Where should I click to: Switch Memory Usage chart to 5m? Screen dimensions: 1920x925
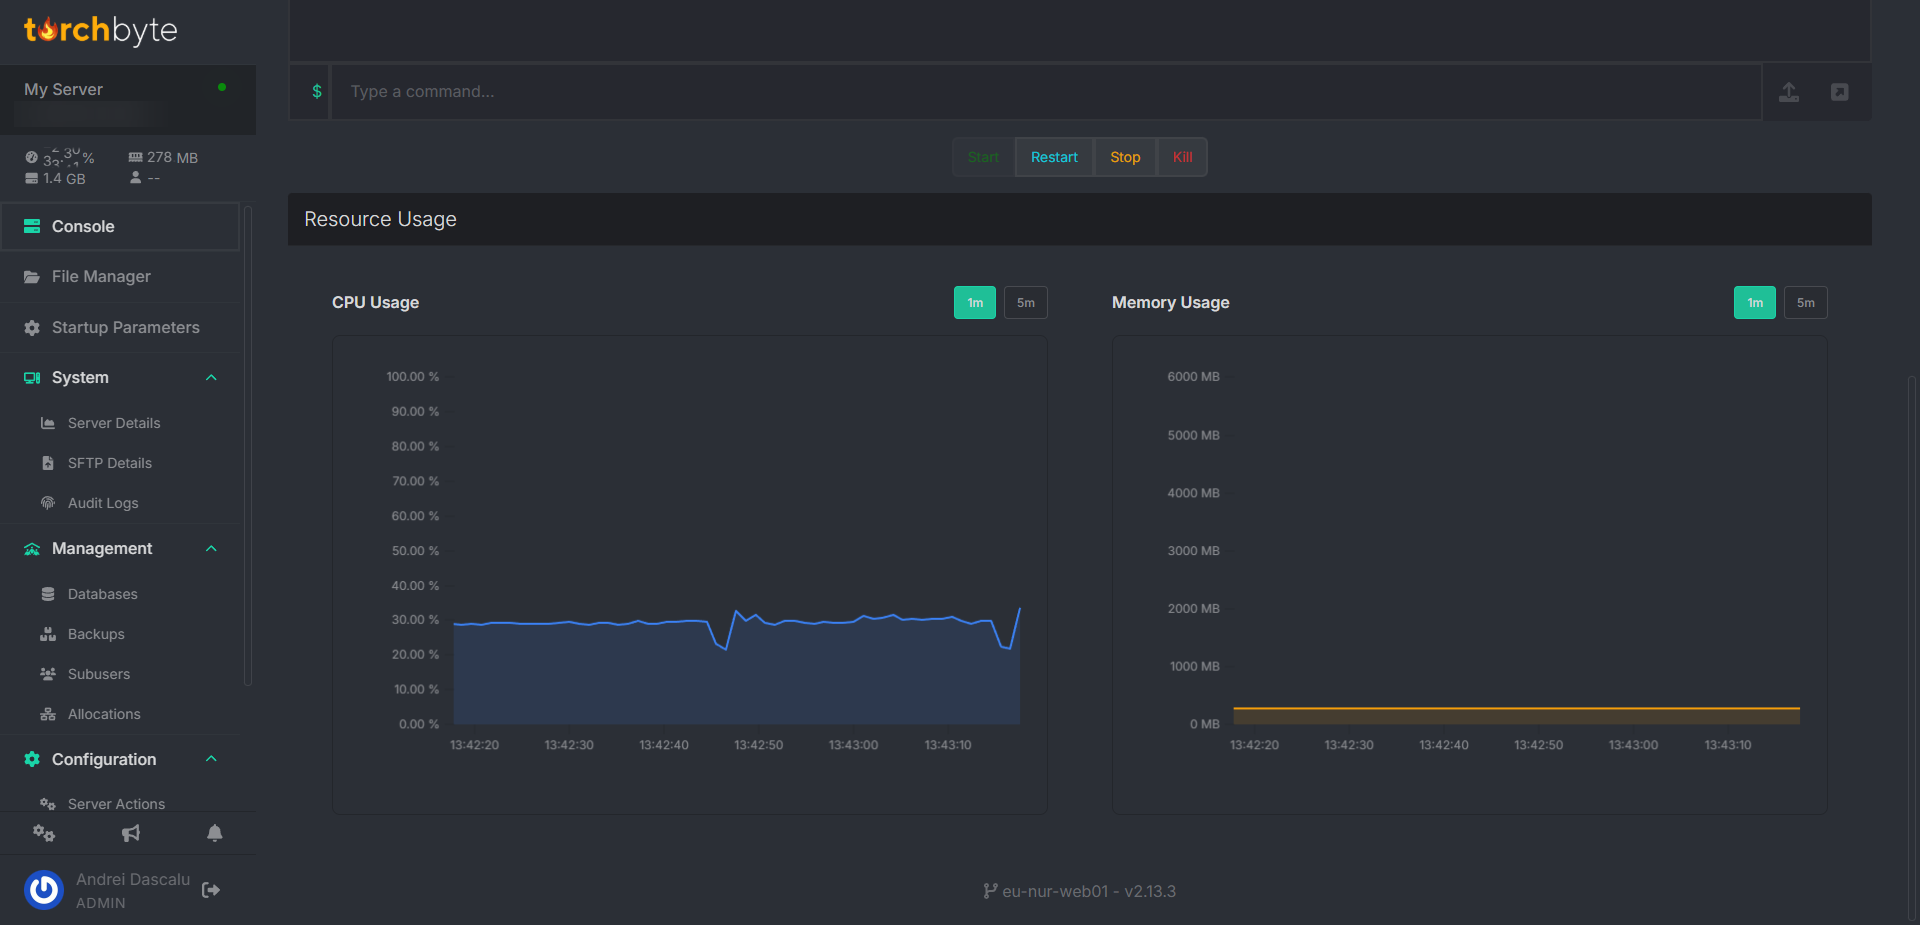1805,303
